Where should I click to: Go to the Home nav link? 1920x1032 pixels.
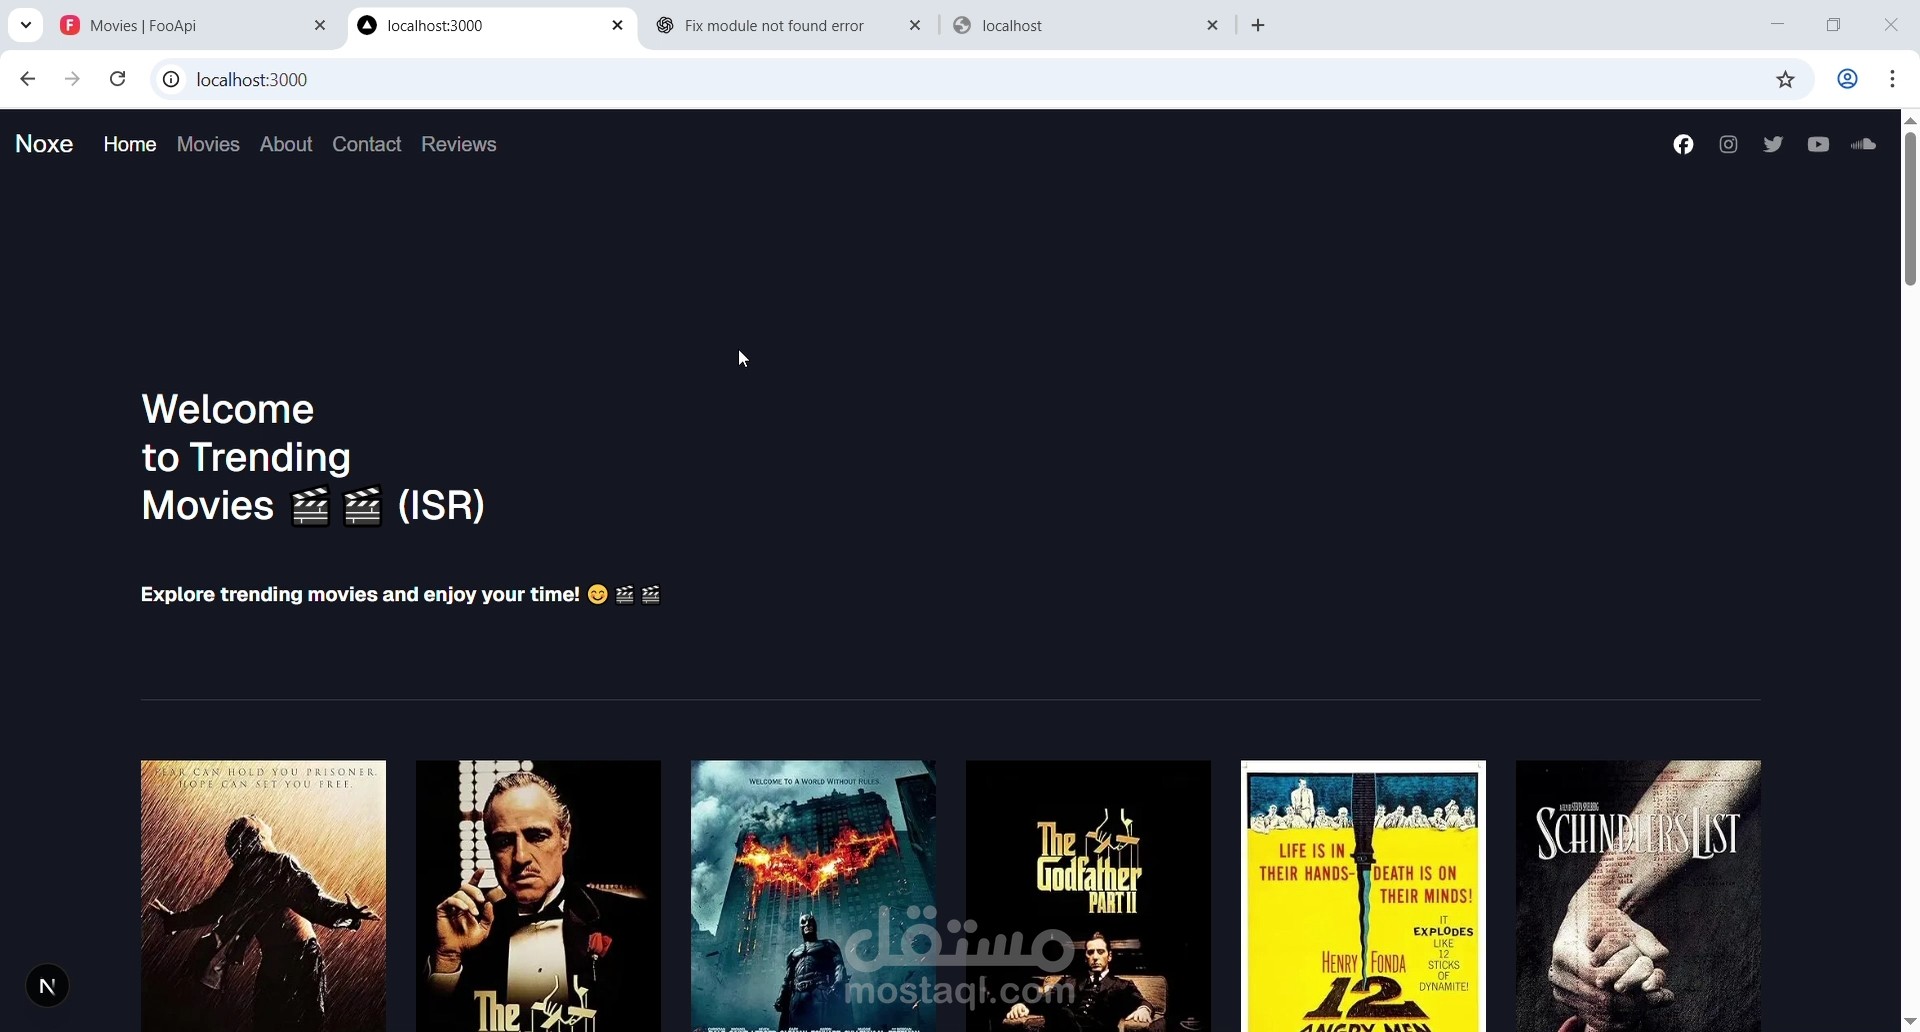pyautogui.click(x=130, y=145)
